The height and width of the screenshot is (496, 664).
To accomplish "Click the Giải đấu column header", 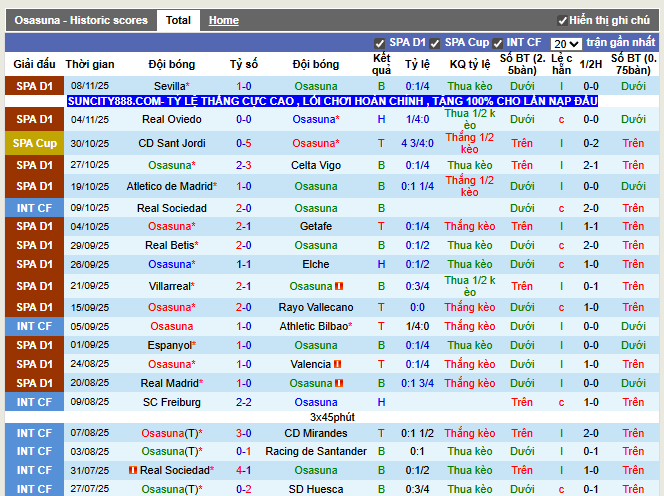I will (34, 64).
